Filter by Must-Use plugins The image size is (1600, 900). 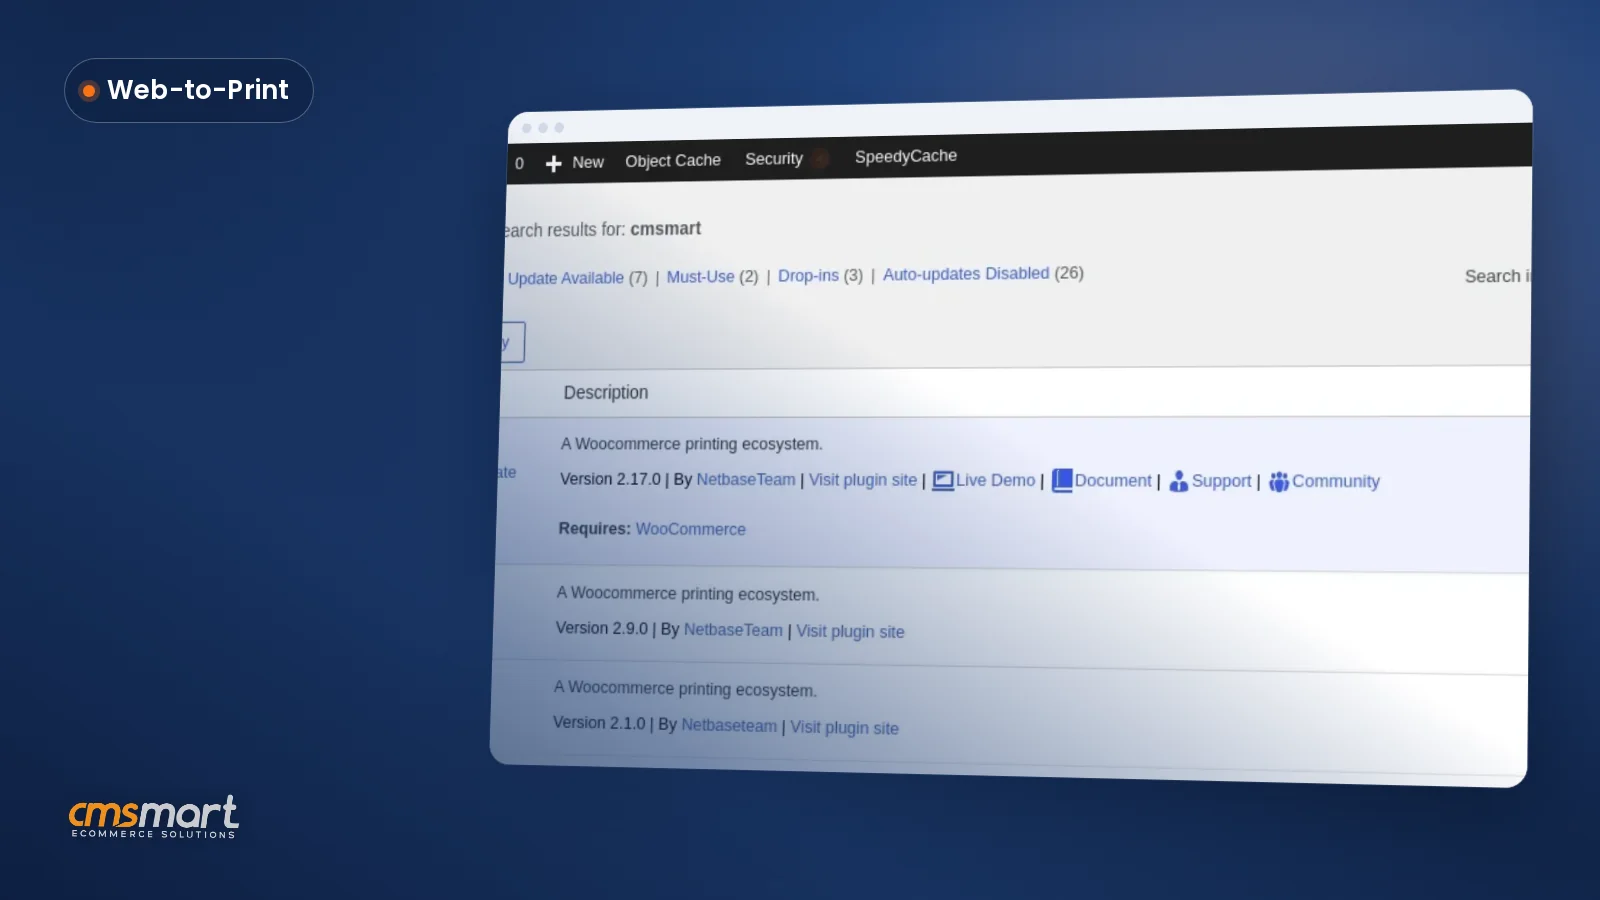(x=701, y=277)
